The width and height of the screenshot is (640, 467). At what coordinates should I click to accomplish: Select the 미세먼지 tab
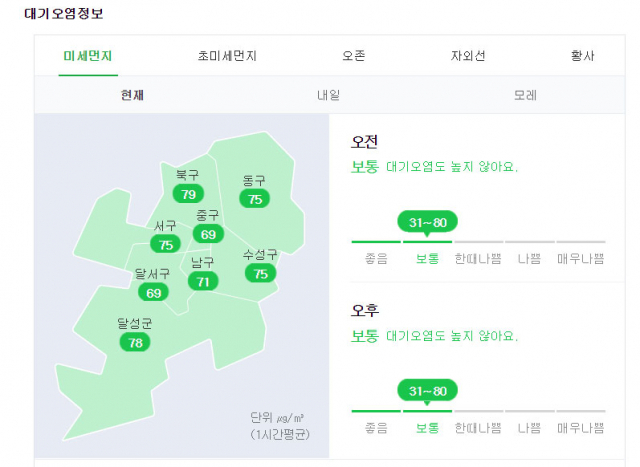click(x=88, y=56)
